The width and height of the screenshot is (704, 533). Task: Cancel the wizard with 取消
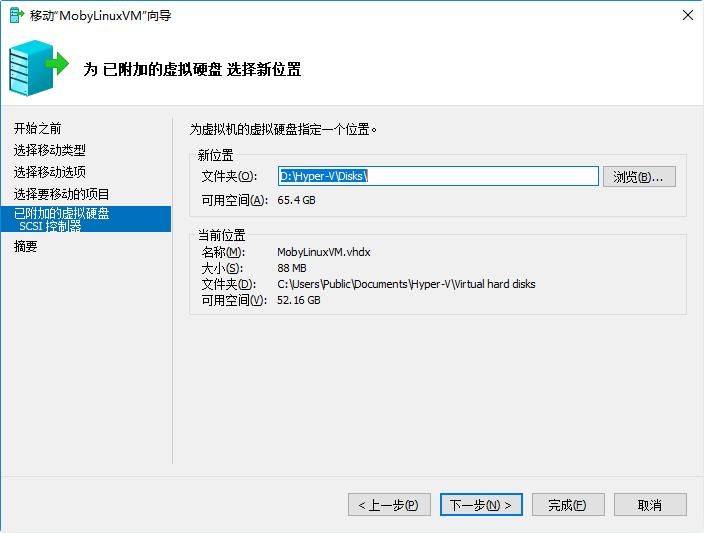pos(650,505)
